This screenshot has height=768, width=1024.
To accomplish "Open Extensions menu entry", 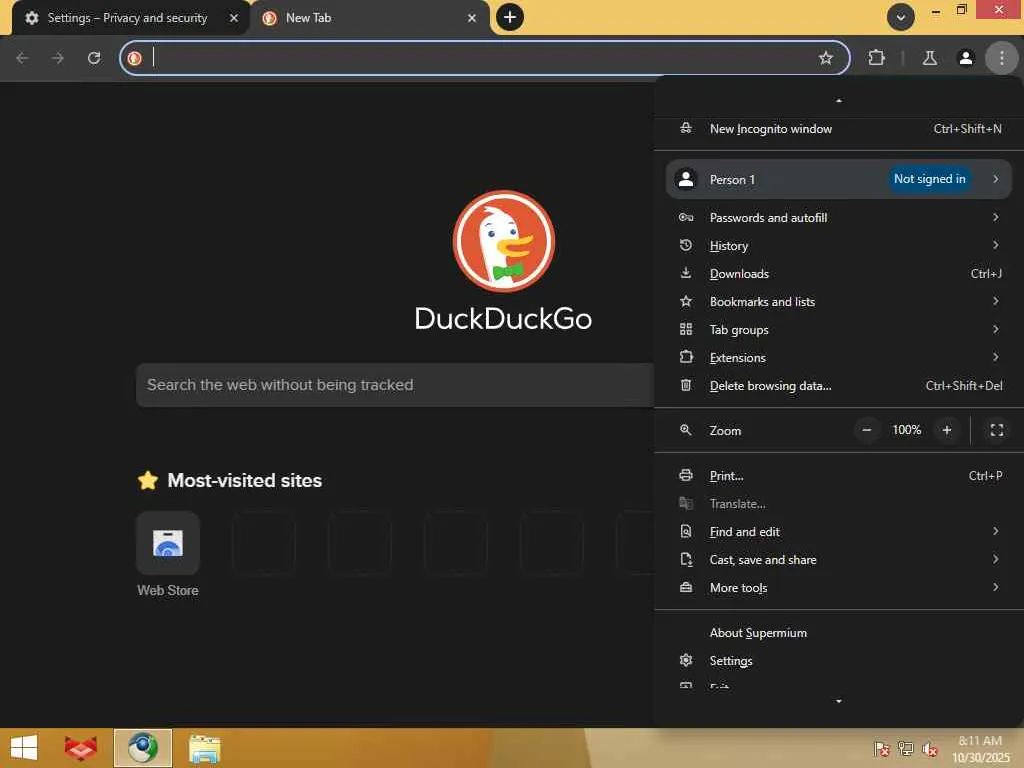I will click(x=839, y=358).
